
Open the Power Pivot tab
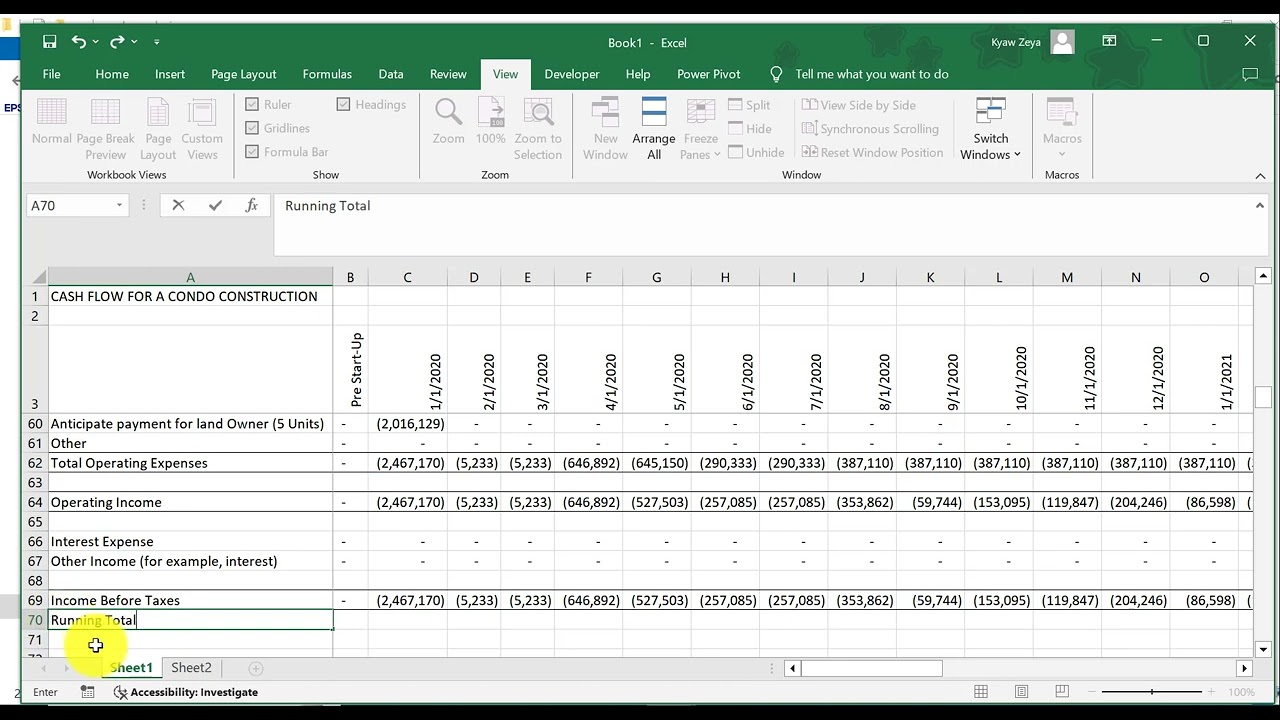(708, 74)
